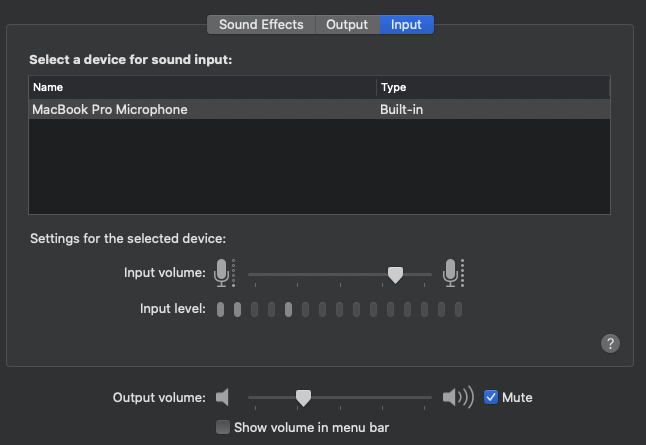Click the first Input level indicator bar

tap(220, 309)
